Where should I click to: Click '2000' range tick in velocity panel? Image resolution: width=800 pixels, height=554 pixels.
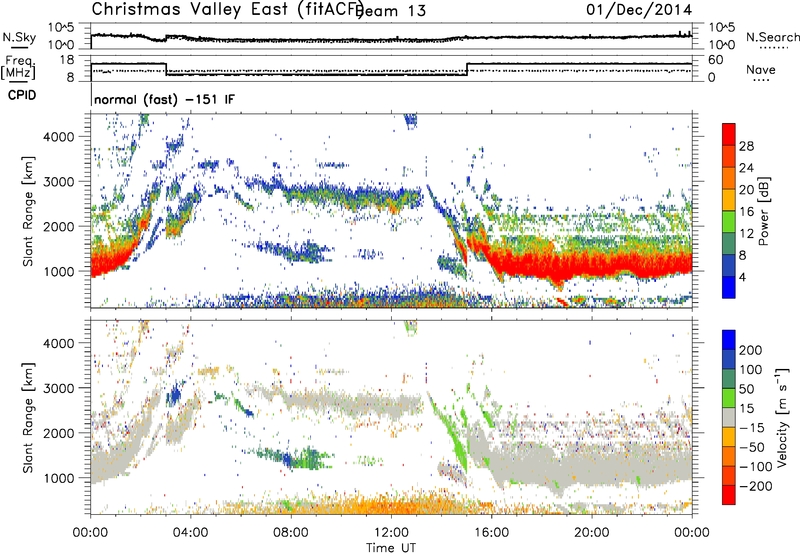point(59,433)
